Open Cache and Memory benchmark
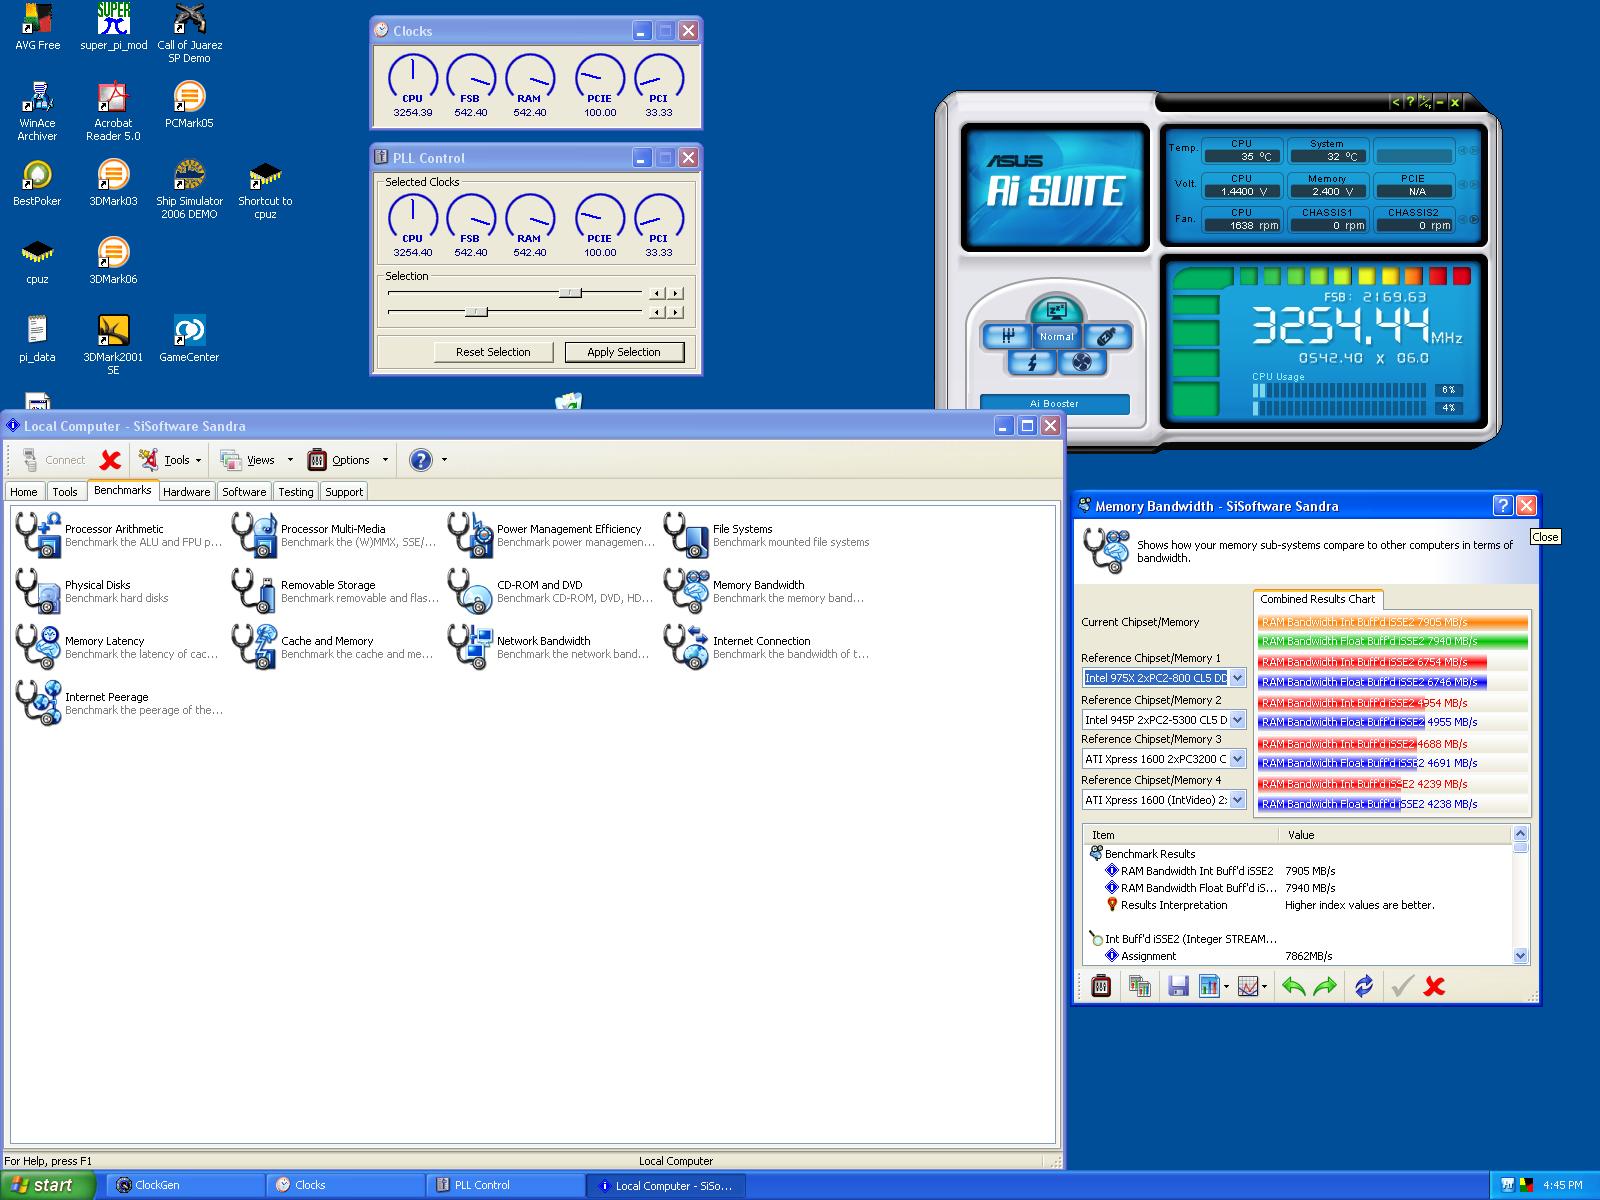 point(334,647)
